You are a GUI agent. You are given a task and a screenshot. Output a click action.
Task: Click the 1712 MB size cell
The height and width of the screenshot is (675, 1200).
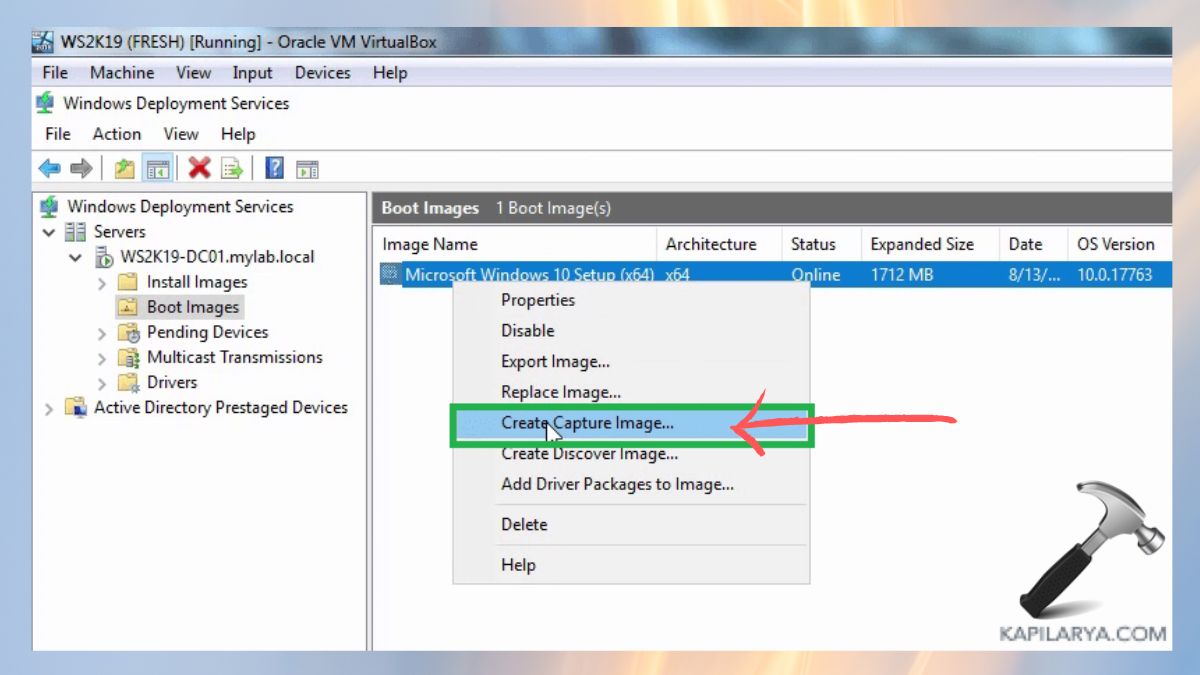pyautogui.click(x=904, y=274)
